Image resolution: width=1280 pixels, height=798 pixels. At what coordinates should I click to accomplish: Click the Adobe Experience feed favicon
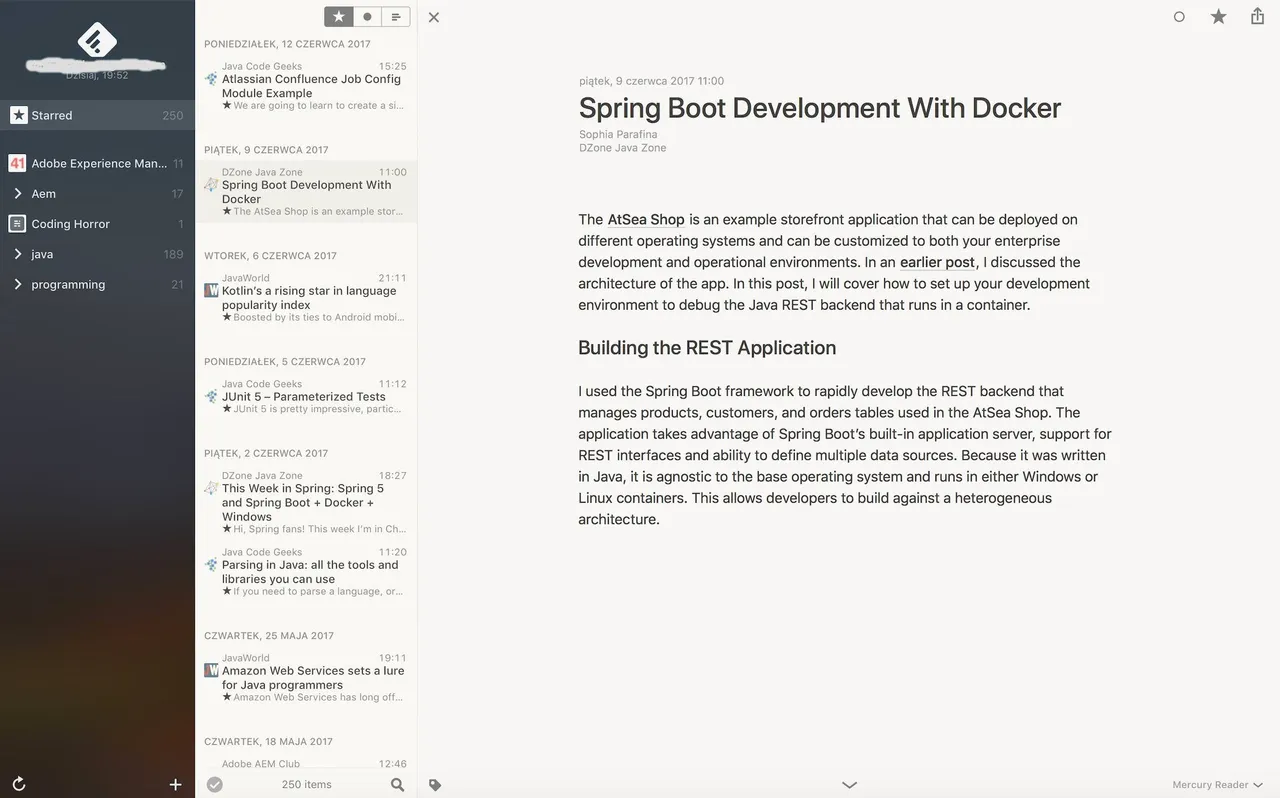coord(17,163)
